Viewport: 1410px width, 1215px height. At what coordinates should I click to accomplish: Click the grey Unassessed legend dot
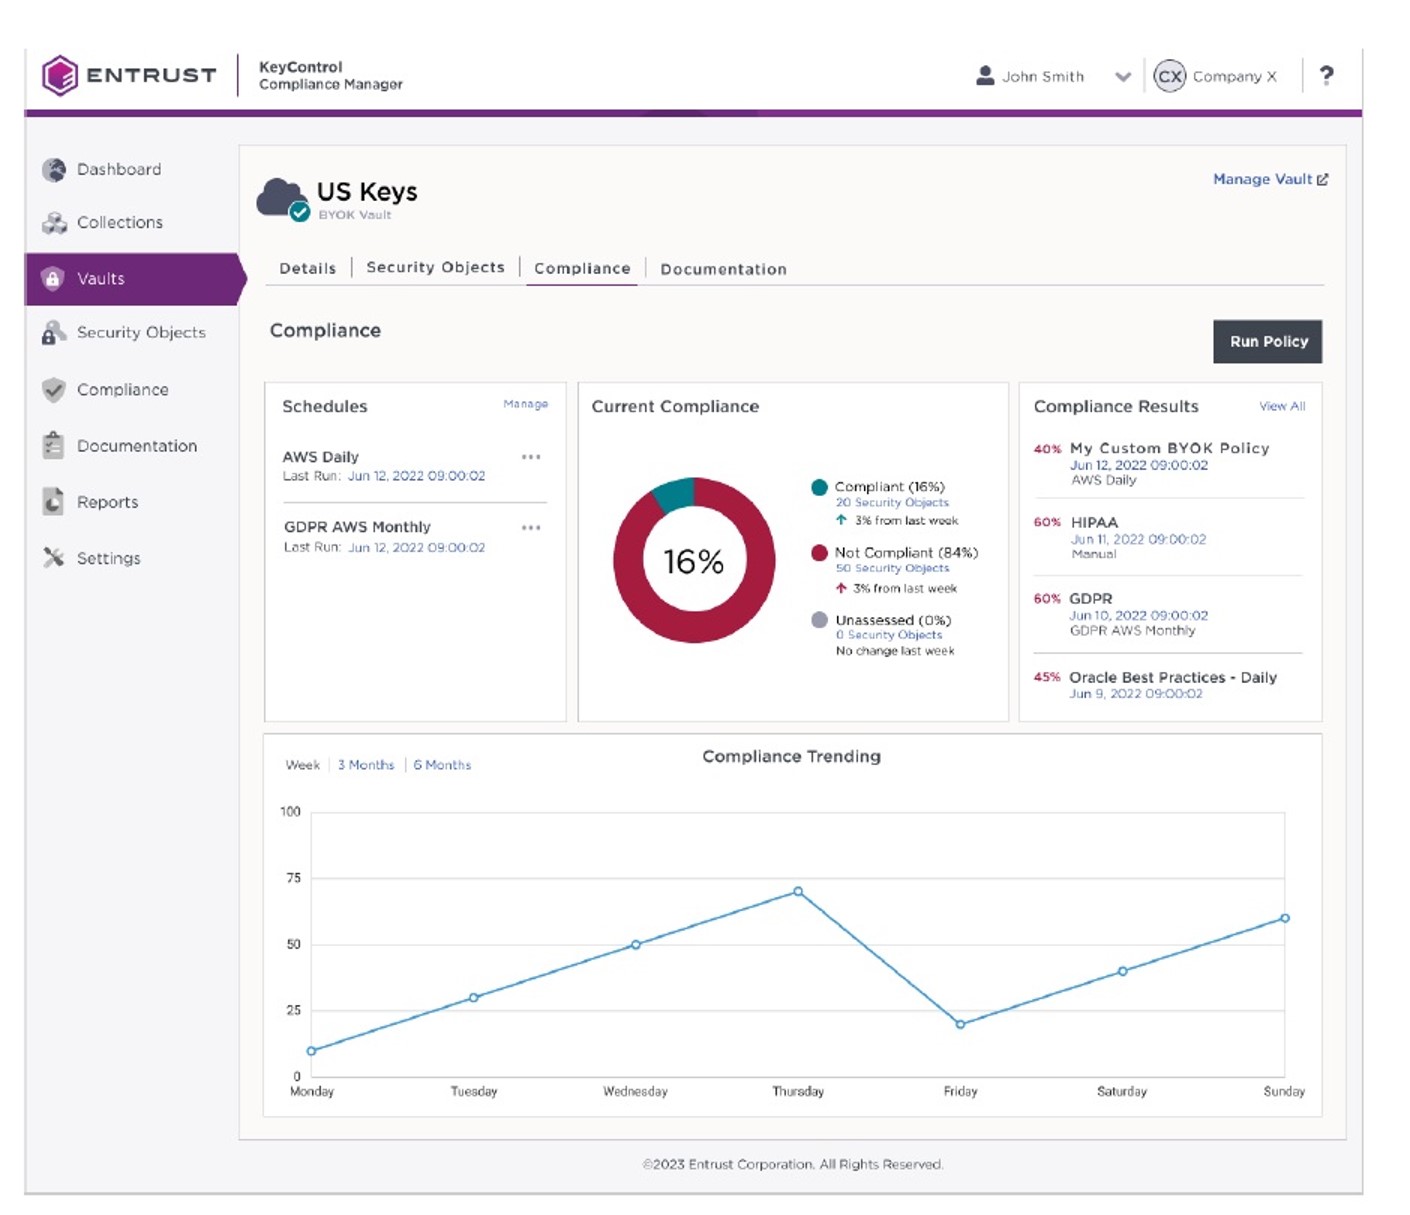819,620
